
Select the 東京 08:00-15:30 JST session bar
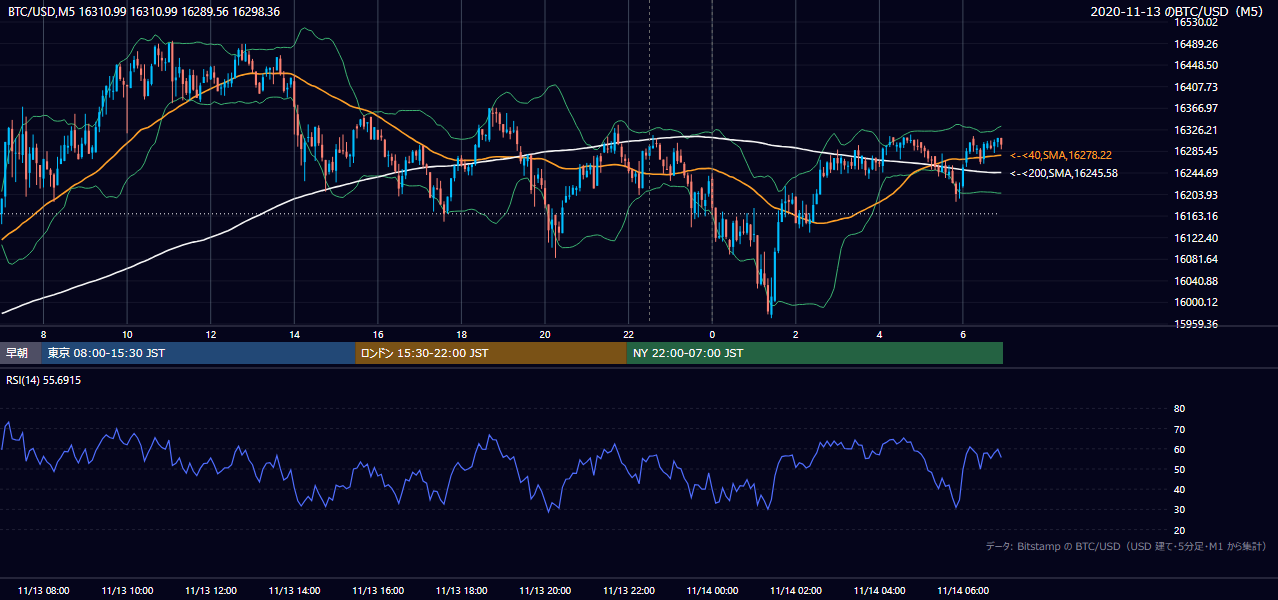198,353
